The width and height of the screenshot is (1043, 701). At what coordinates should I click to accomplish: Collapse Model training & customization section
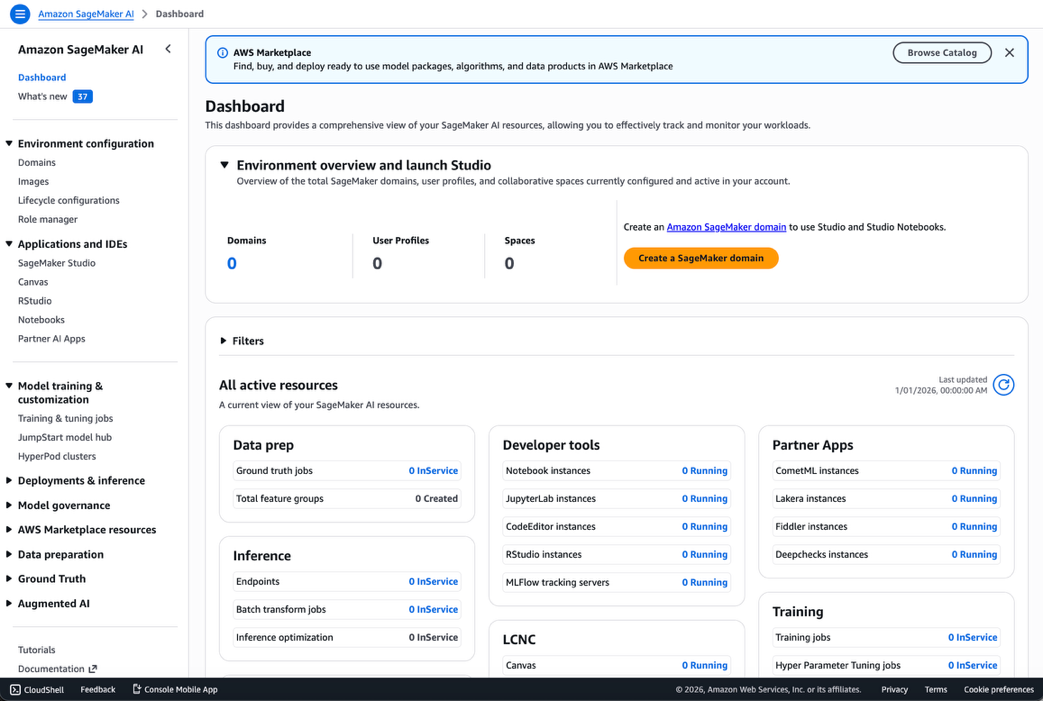pos(9,385)
